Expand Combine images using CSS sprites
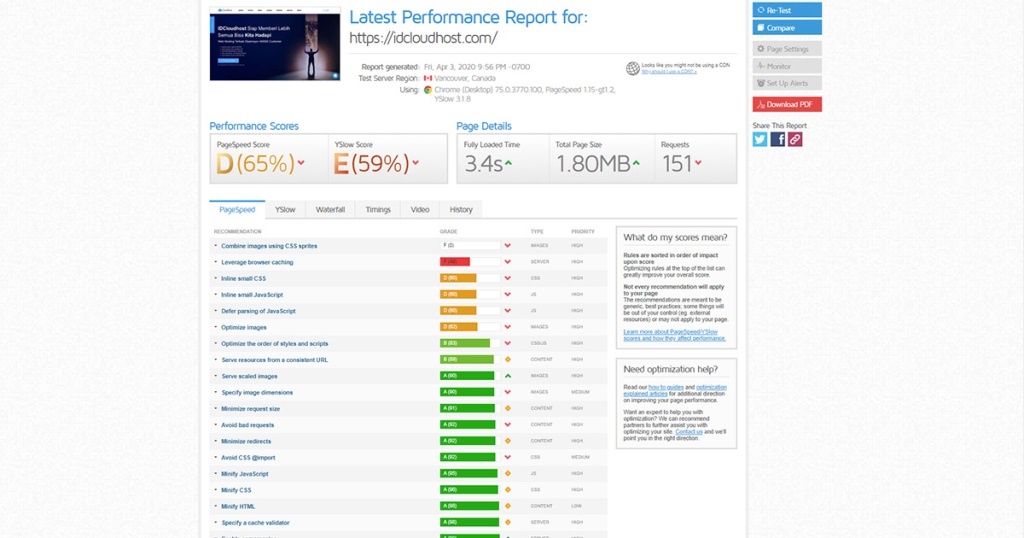 pos(269,246)
